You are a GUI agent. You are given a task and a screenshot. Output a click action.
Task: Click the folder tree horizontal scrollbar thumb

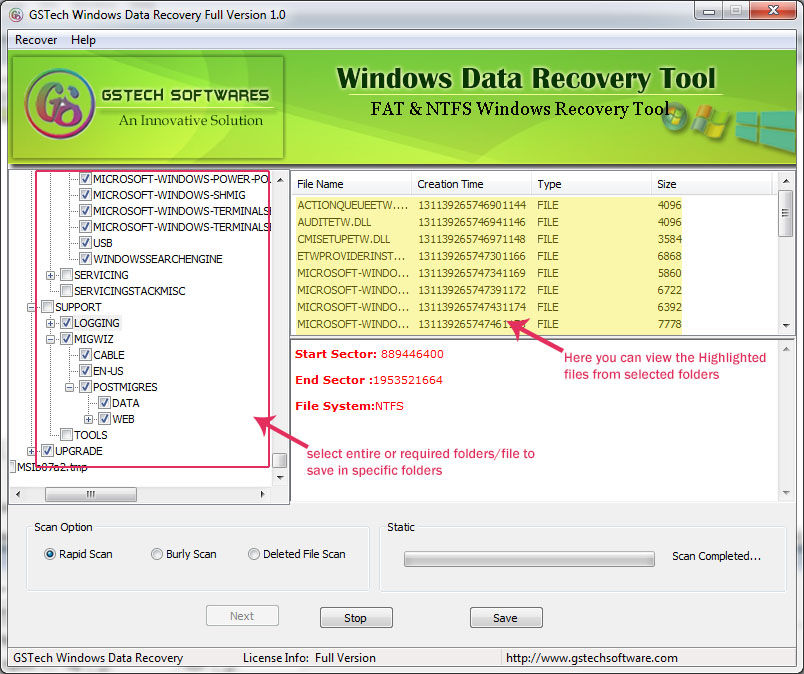91,494
